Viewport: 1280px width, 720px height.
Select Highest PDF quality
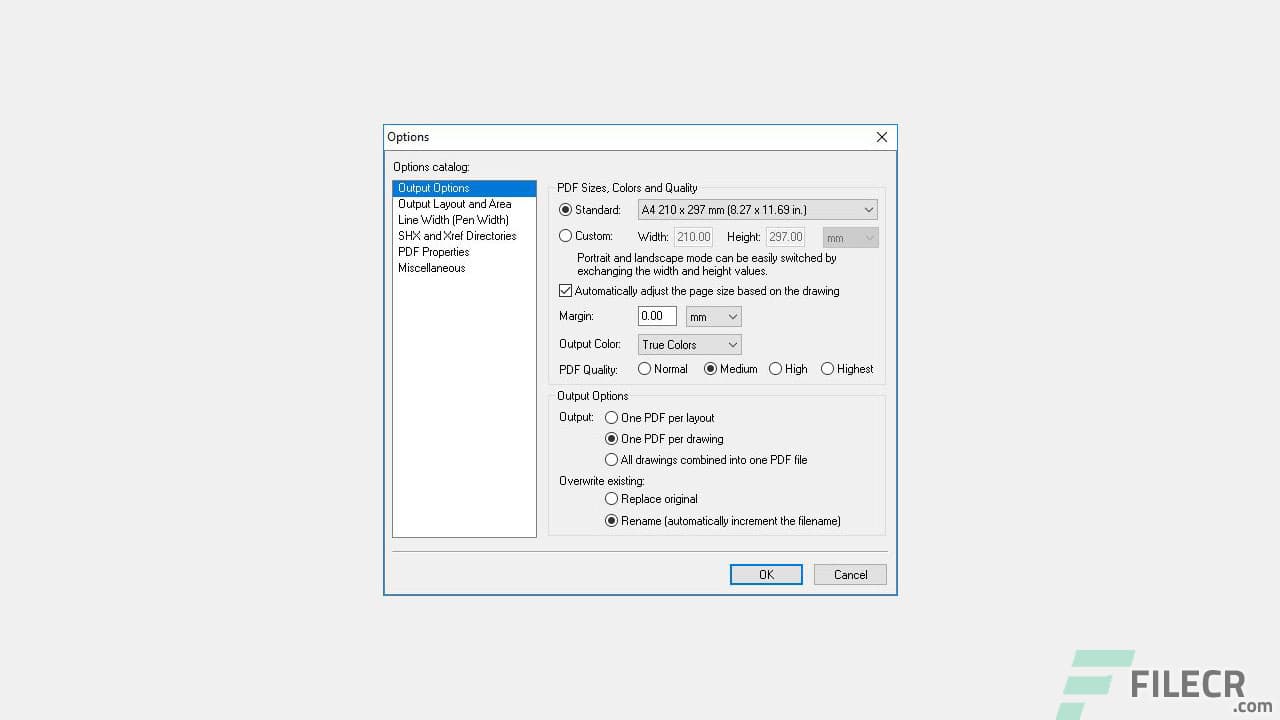(x=828, y=369)
